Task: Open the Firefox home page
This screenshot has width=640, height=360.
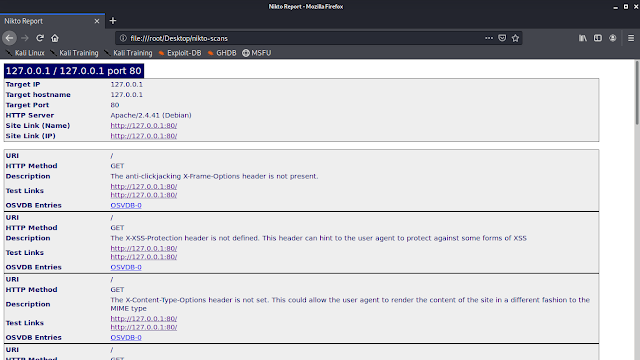Action: [x=55, y=38]
